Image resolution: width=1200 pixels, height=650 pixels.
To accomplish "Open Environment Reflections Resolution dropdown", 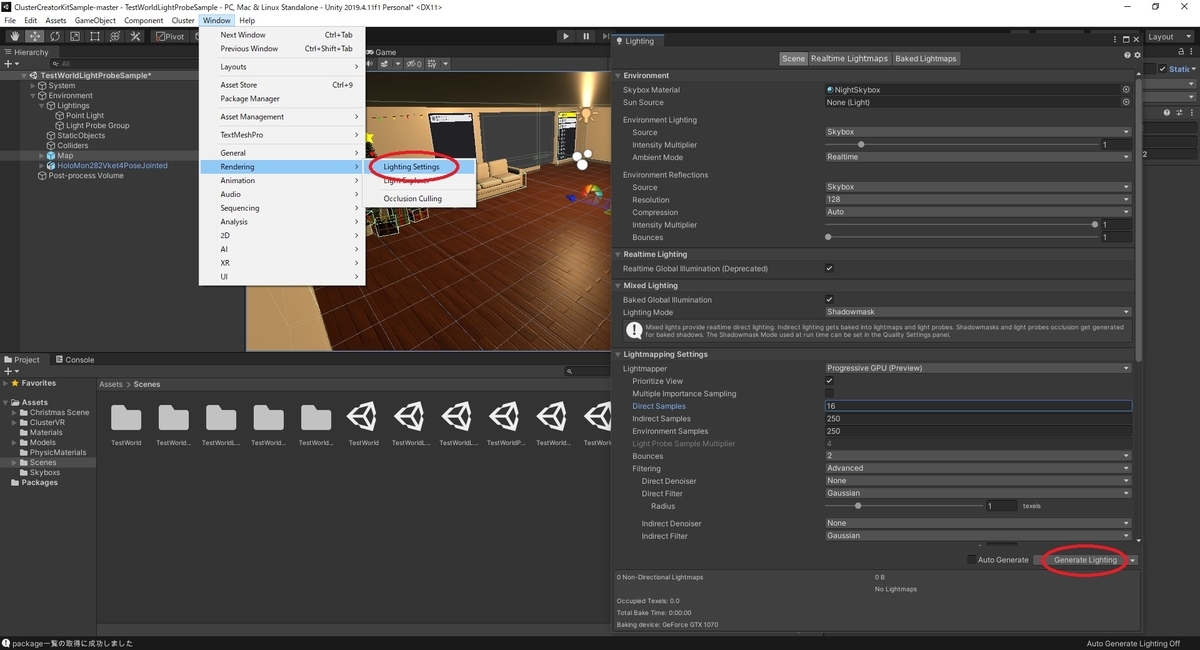I will point(977,200).
